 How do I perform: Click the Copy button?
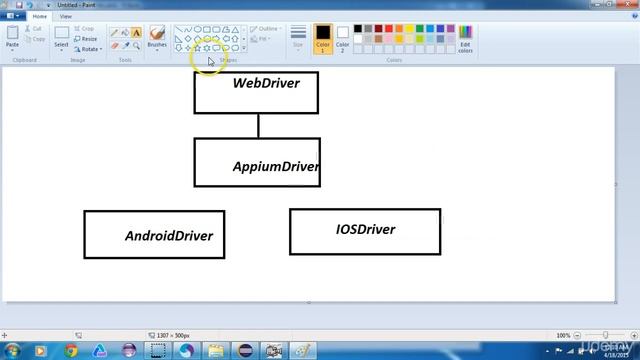35,39
